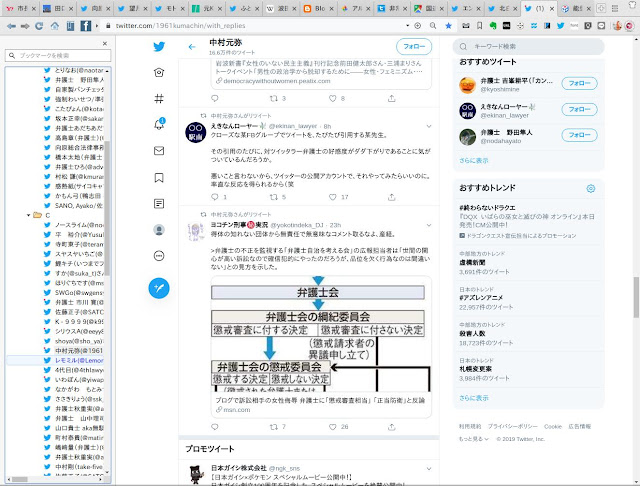Open caret menu on えきなんローヤー tweet
The height and width of the screenshot is (486, 640).
point(429,126)
